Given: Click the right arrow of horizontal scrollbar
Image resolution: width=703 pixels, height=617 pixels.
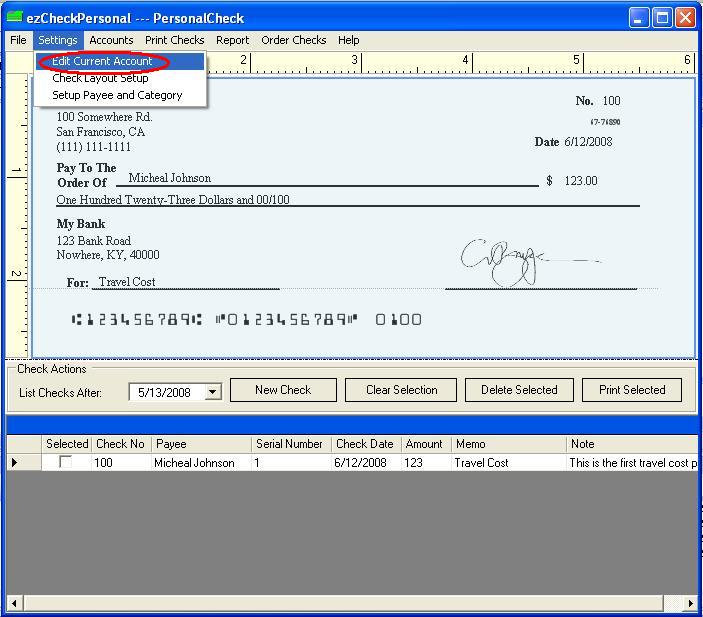Looking at the screenshot, I should coord(690,603).
